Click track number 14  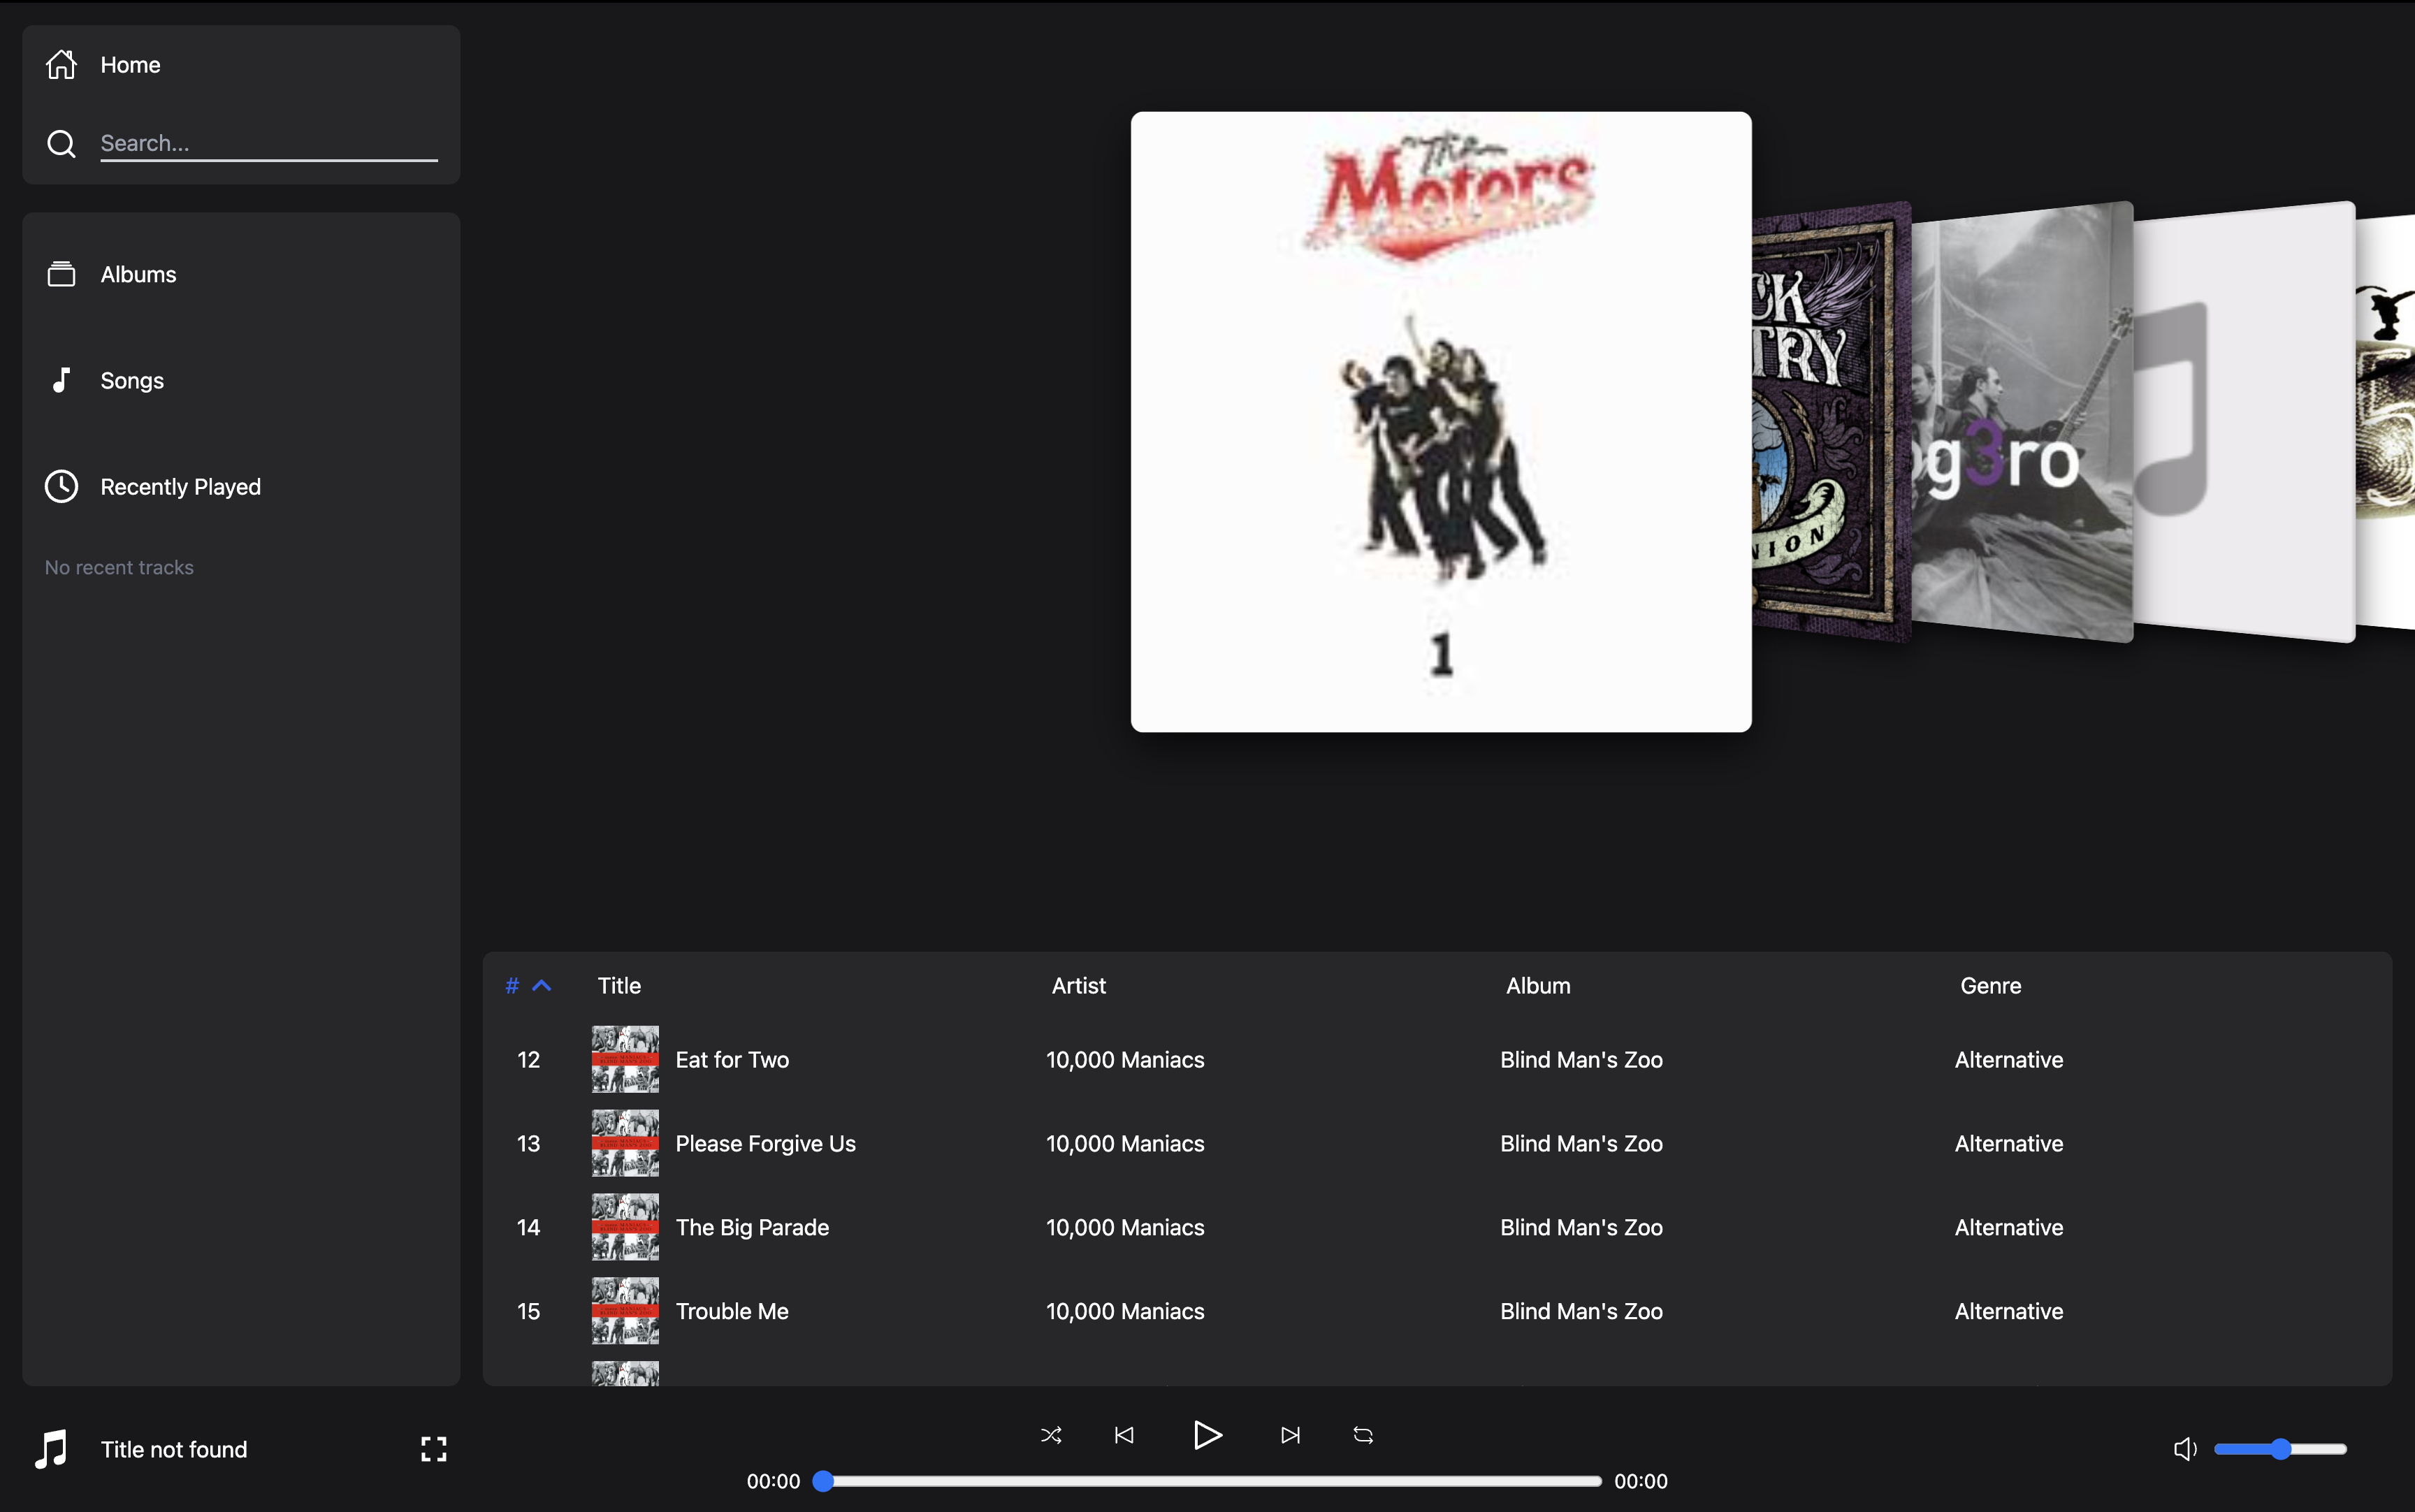[528, 1227]
